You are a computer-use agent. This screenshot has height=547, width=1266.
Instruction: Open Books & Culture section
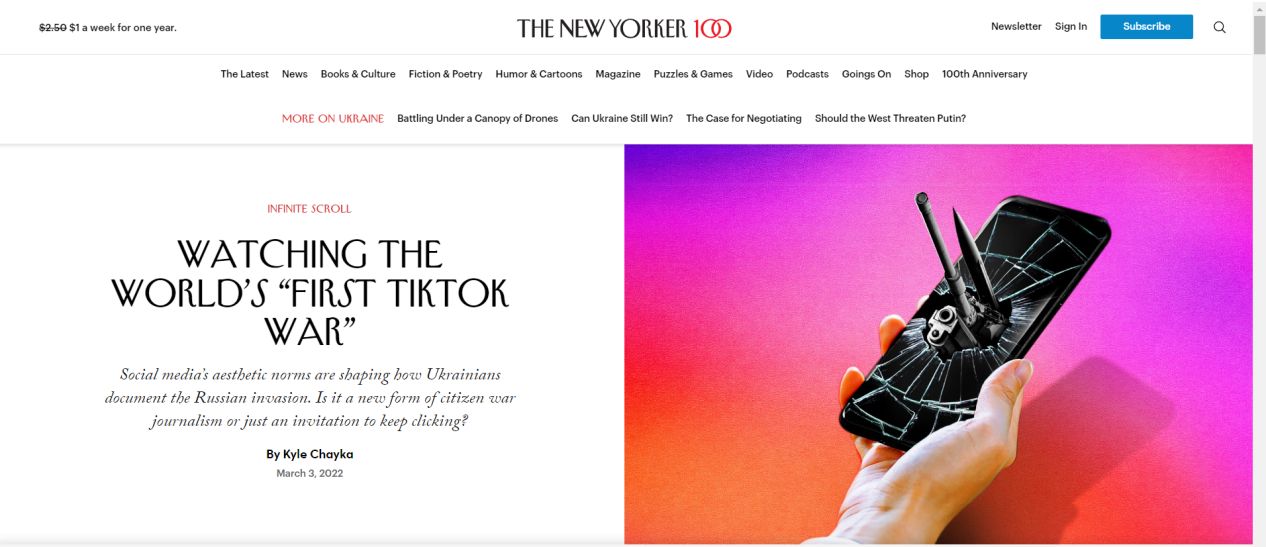point(358,74)
